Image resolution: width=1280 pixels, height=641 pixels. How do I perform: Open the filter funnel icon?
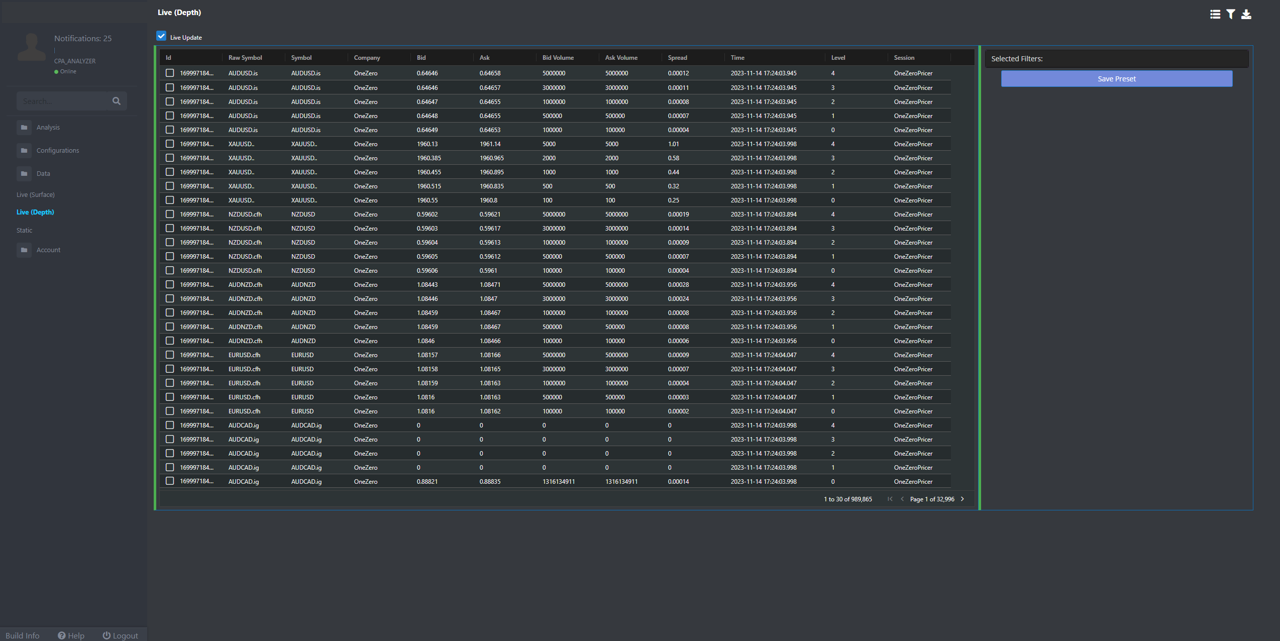pos(1231,14)
